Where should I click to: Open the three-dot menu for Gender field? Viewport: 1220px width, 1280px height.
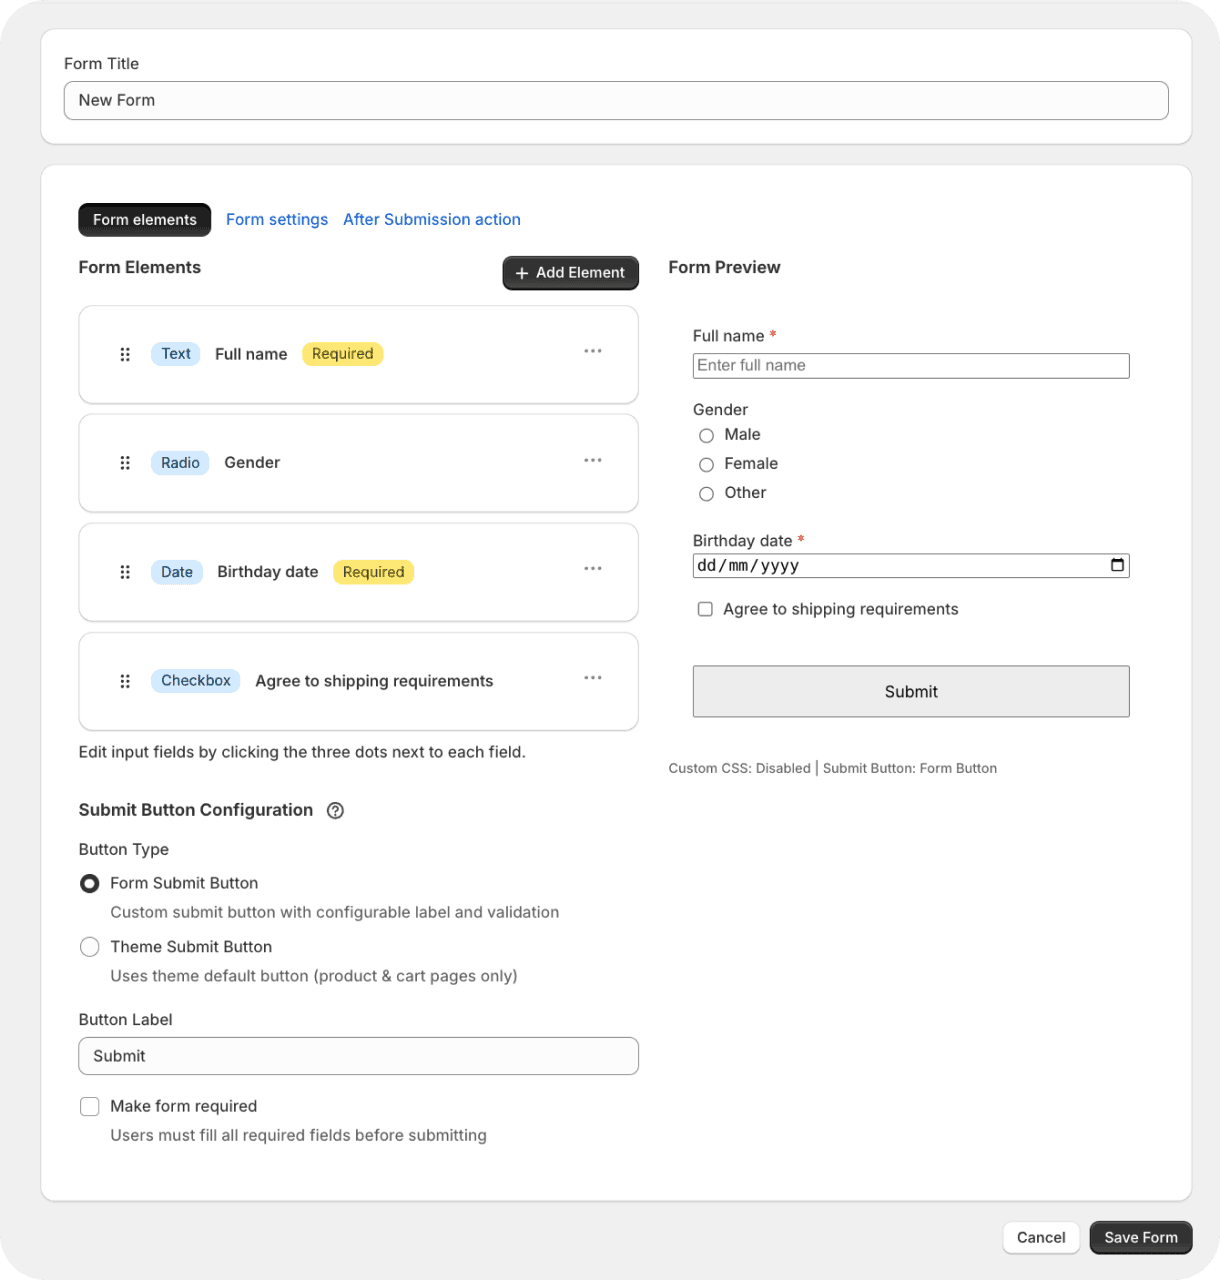click(593, 460)
